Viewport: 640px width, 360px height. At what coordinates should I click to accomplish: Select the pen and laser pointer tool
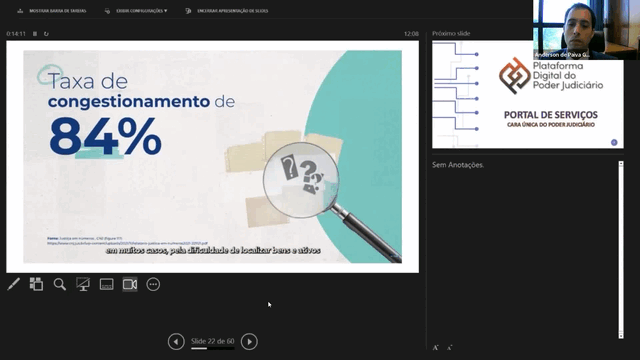click(x=13, y=284)
